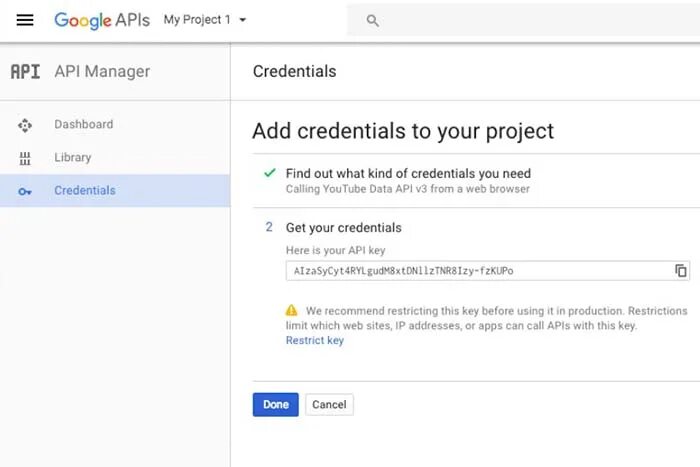The width and height of the screenshot is (700, 467).
Task: Select Credentials in the sidebar
Action: point(84,191)
